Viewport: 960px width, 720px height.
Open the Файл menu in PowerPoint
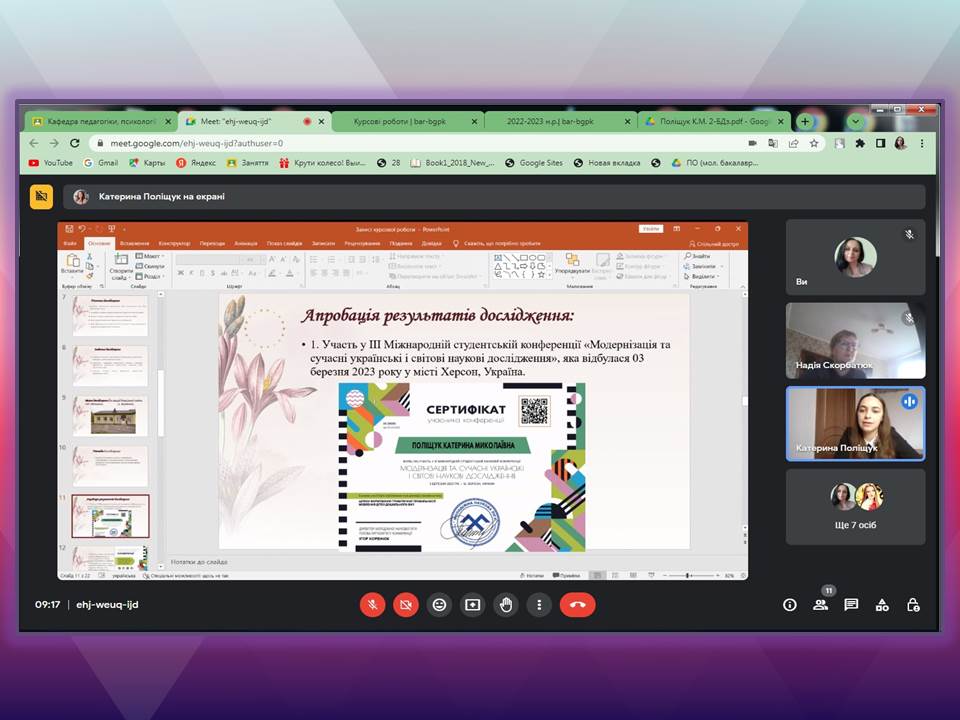click(70, 244)
